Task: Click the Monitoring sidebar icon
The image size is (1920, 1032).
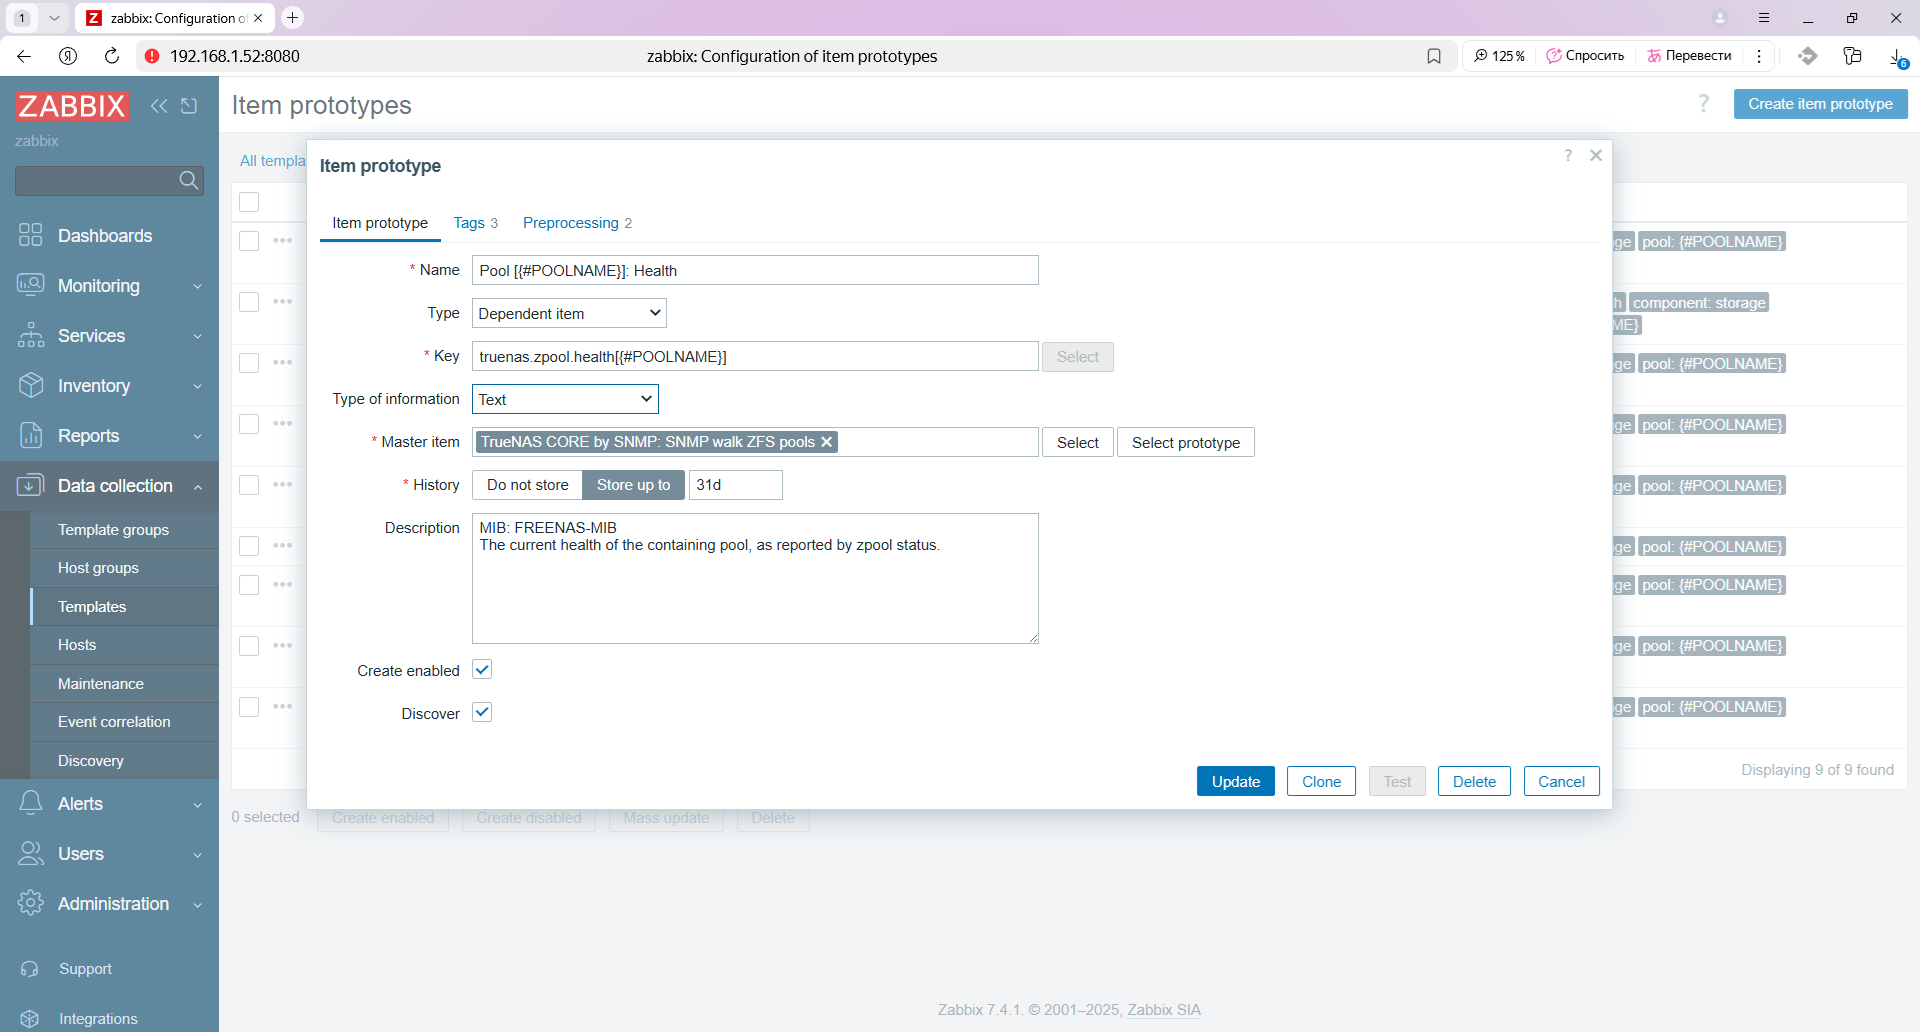Action: 31,285
